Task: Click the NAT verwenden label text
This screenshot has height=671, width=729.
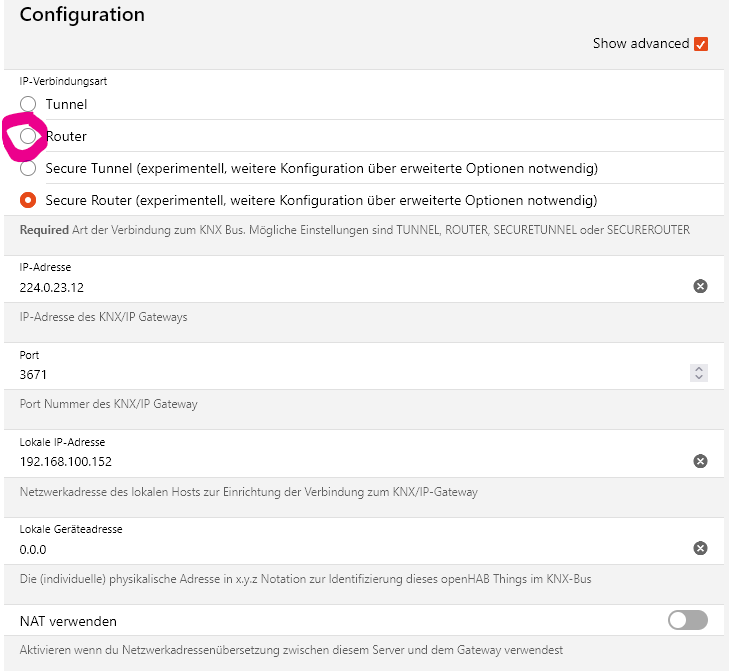Action: [68, 621]
